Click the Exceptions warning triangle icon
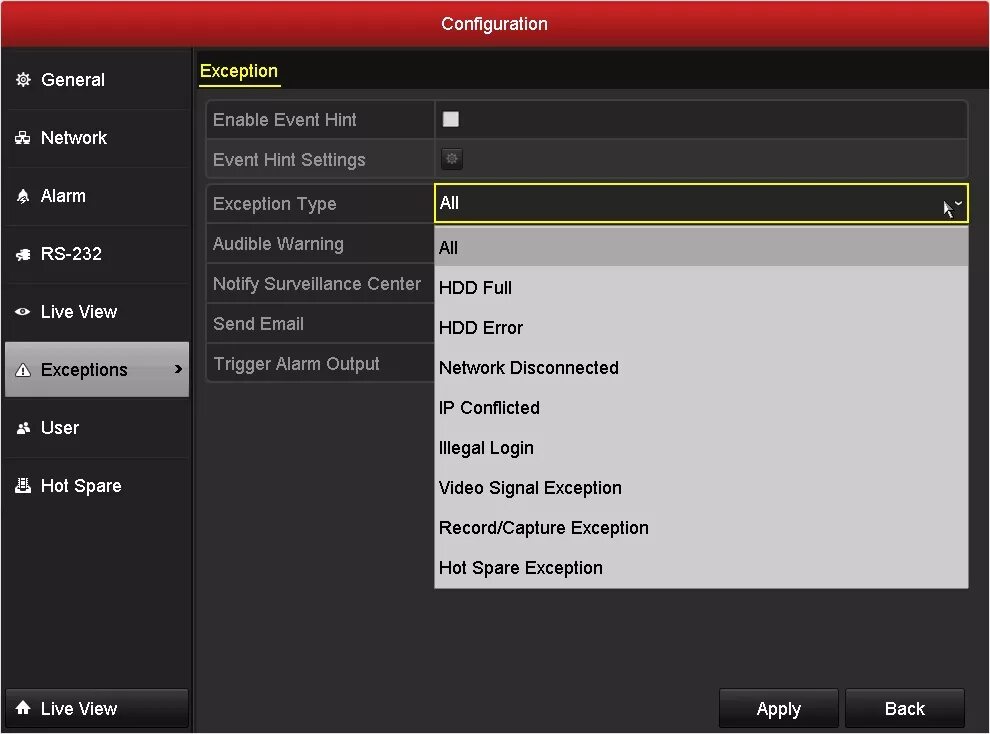This screenshot has height=734, width=990. pos(23,370)
